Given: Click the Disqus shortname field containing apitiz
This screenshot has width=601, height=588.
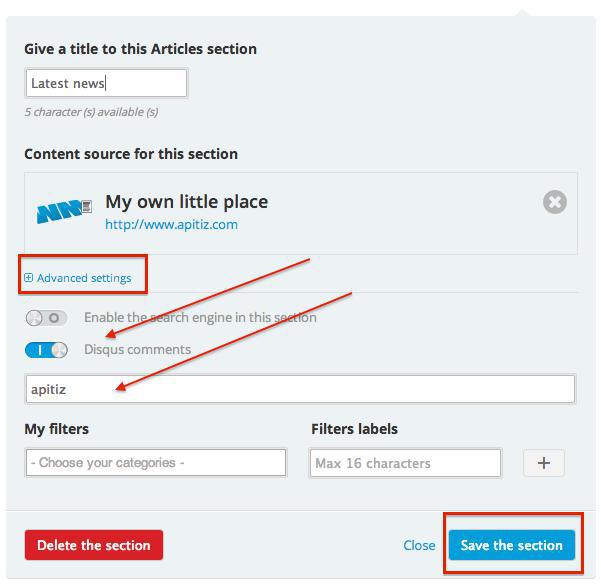Looking at the screenshot, I should pyautogui.click(x=300, y=389).
